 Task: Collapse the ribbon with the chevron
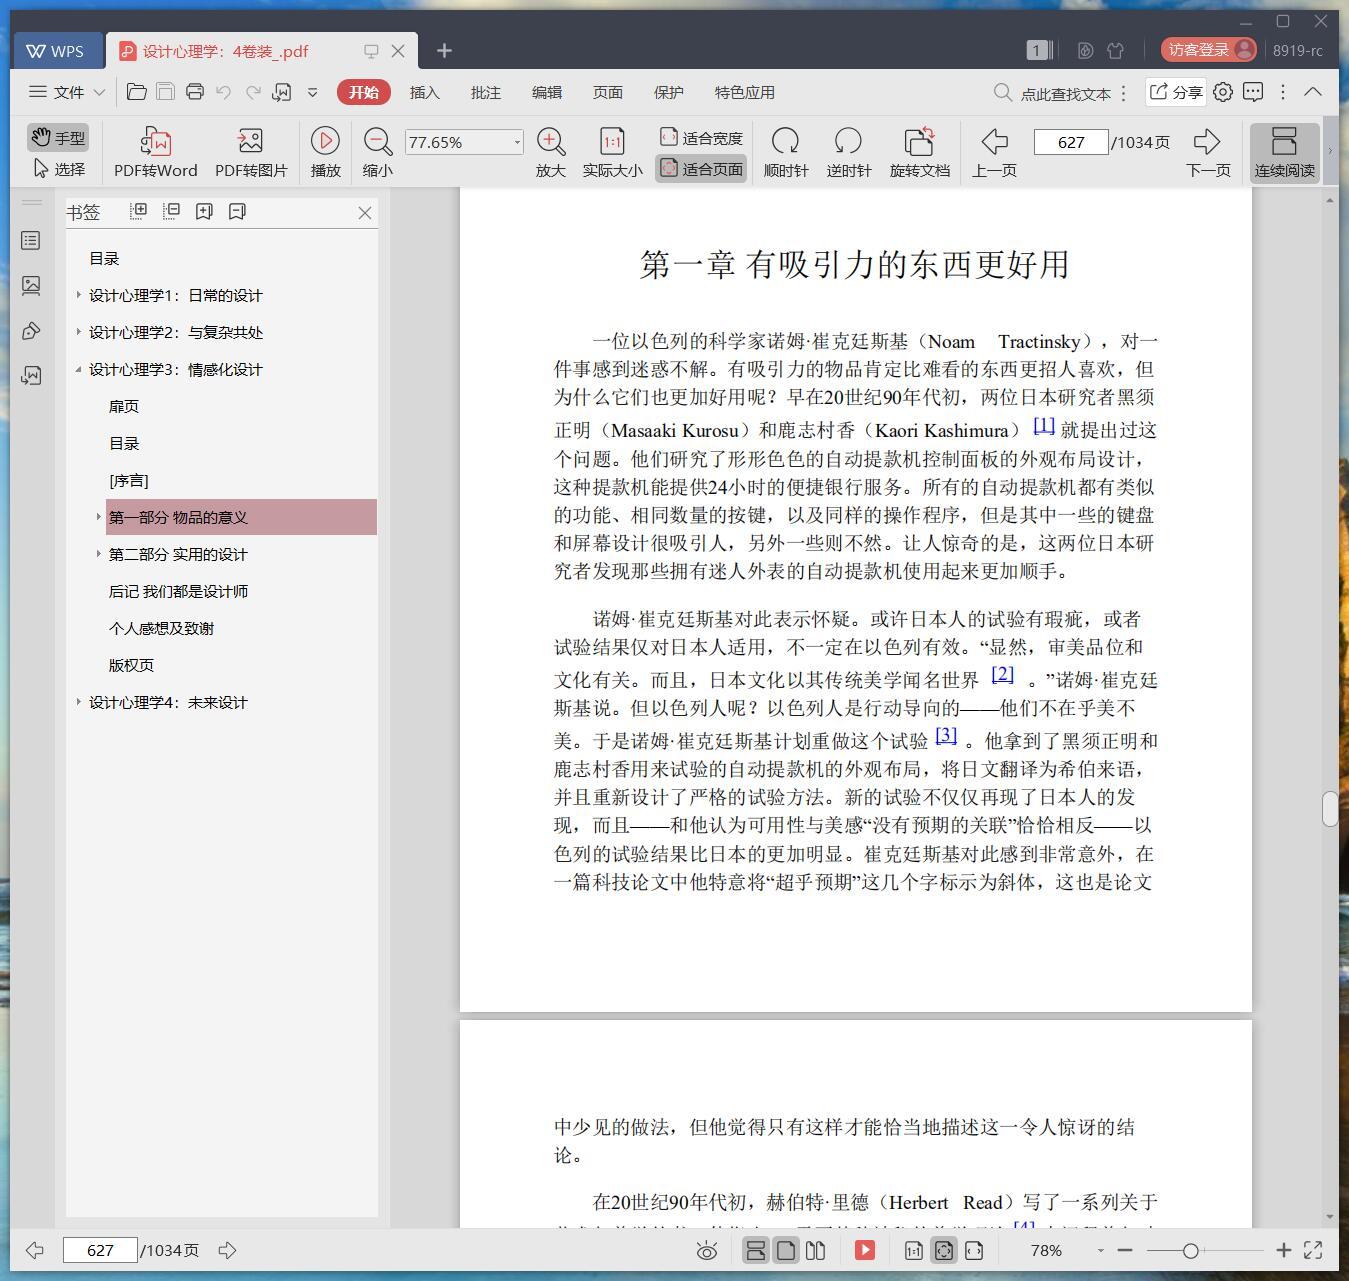pos(1313,91)
